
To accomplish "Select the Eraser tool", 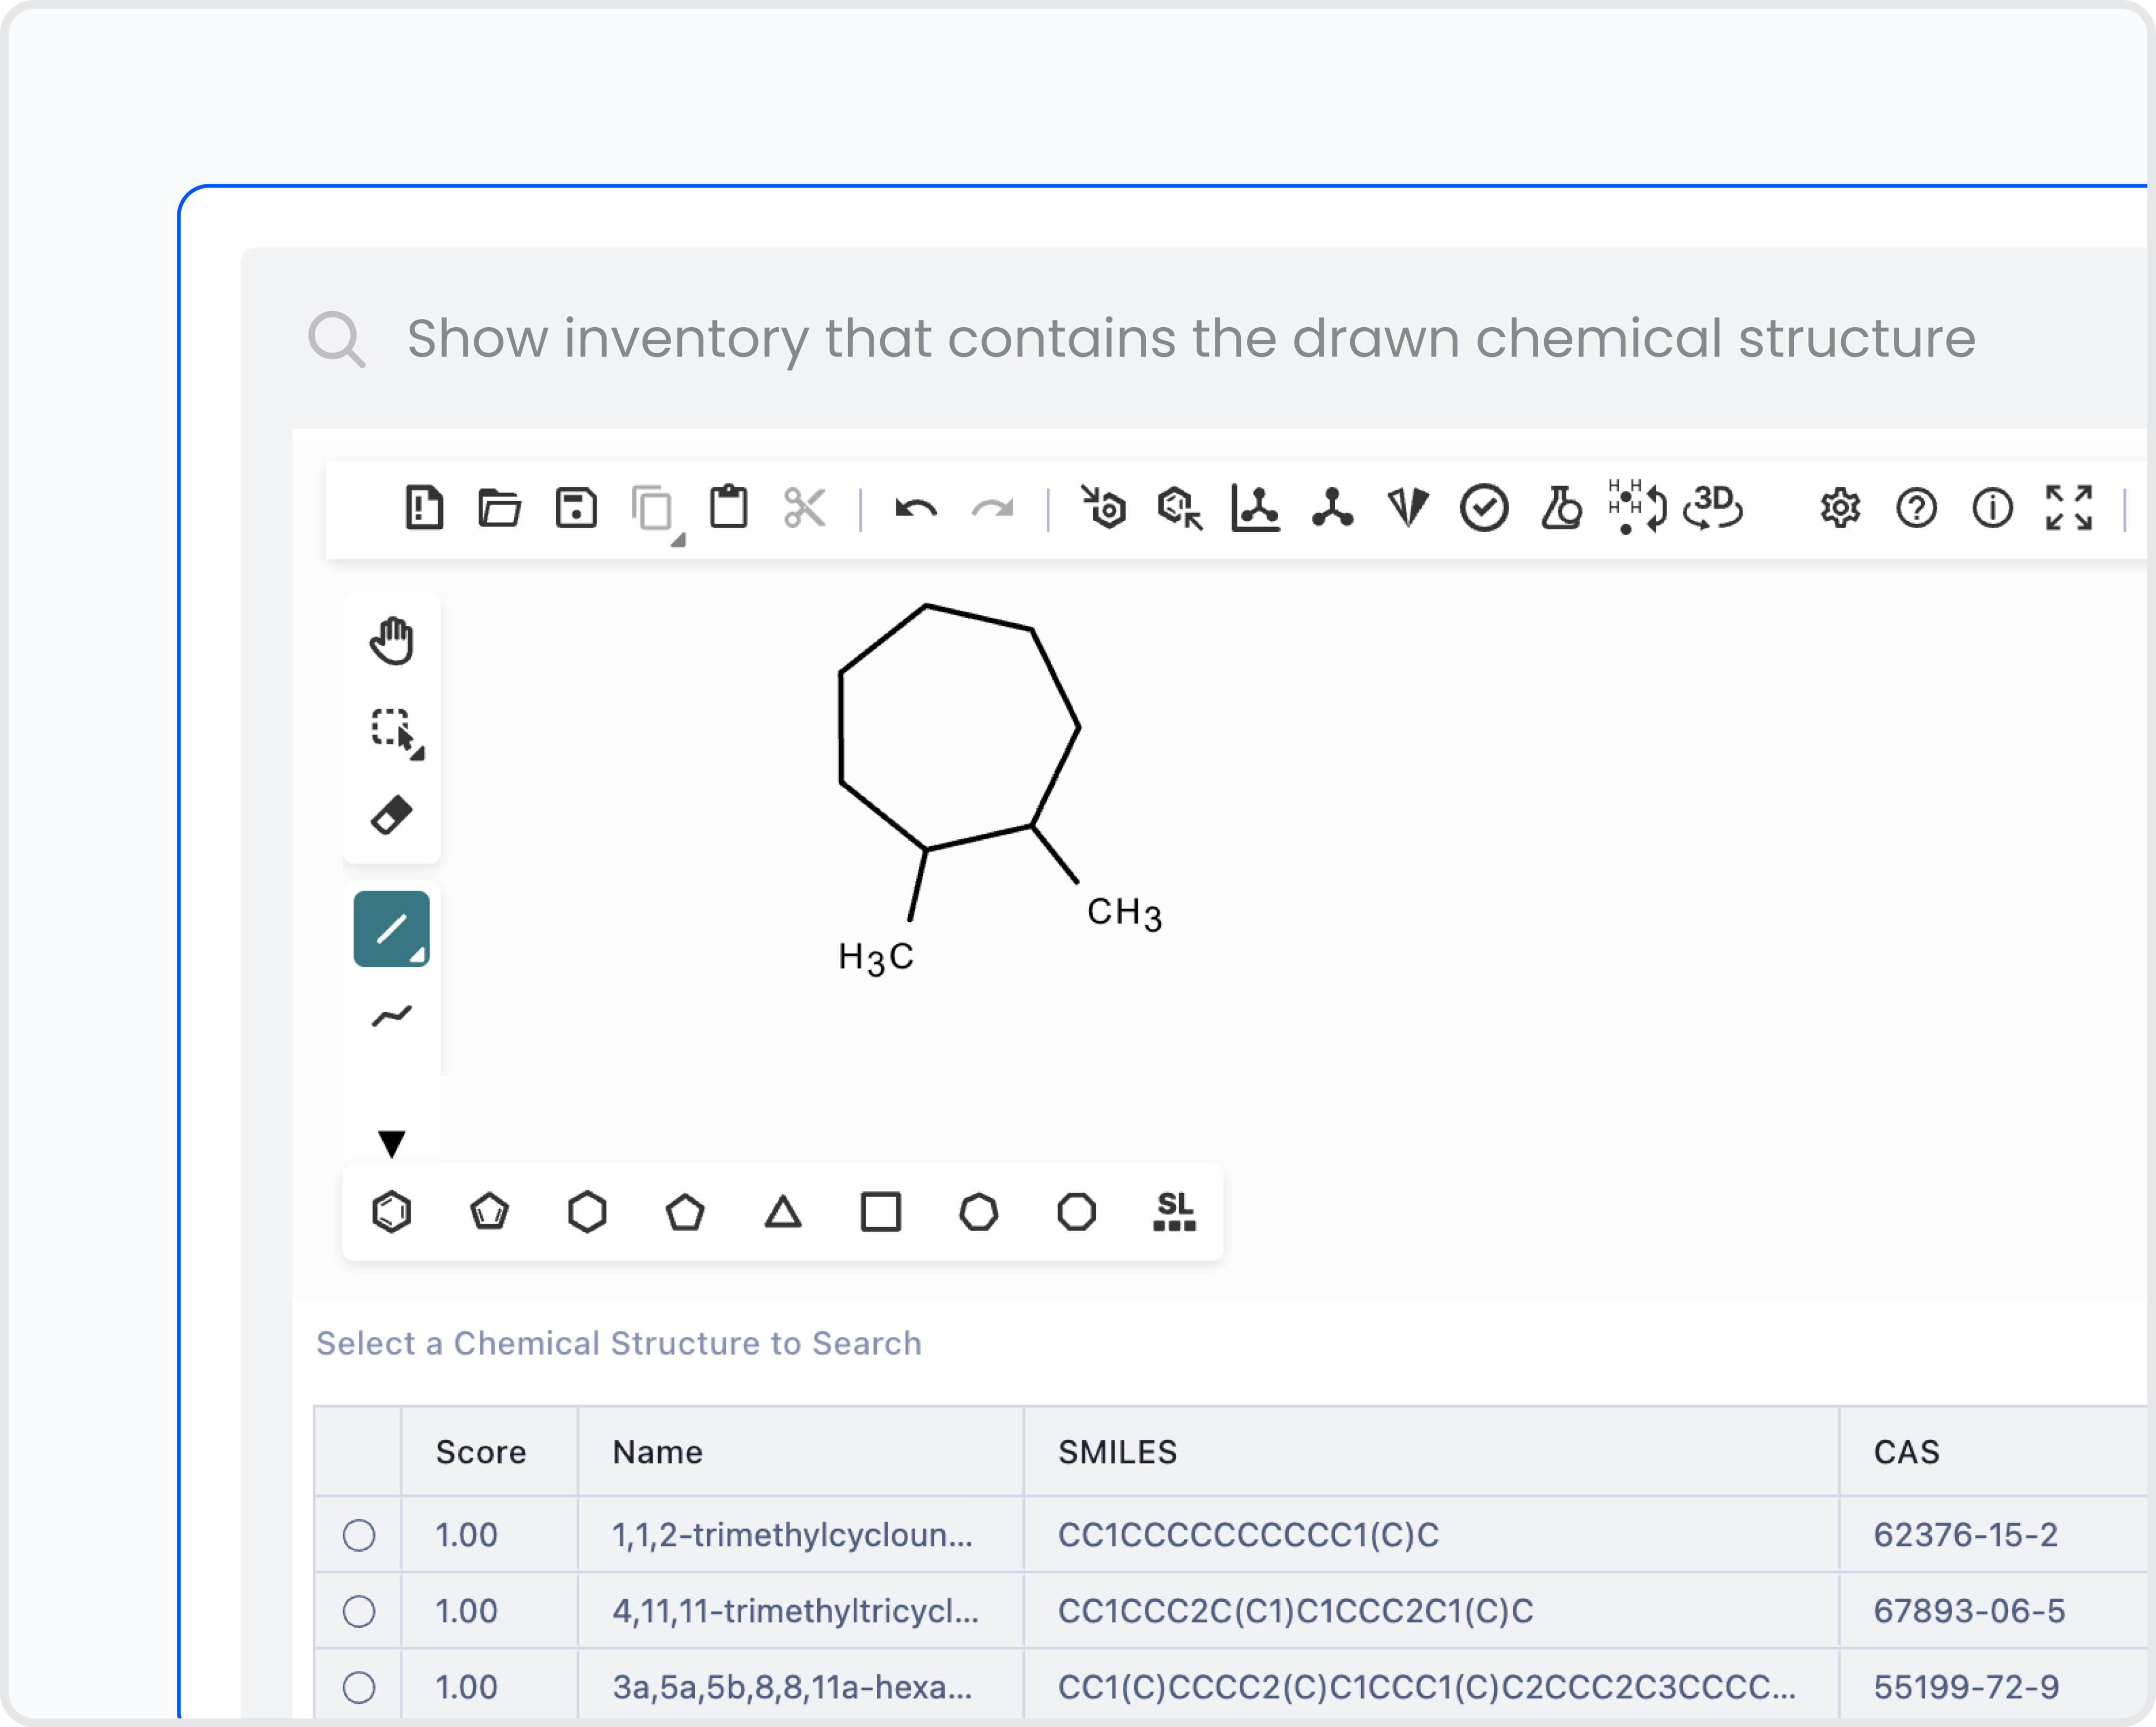I will (391, 815).
